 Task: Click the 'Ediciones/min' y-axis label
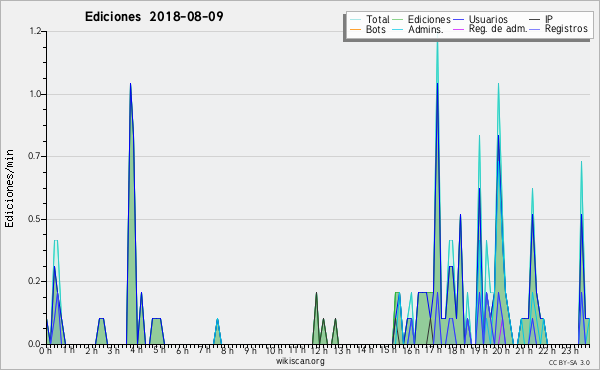(10, 188)
